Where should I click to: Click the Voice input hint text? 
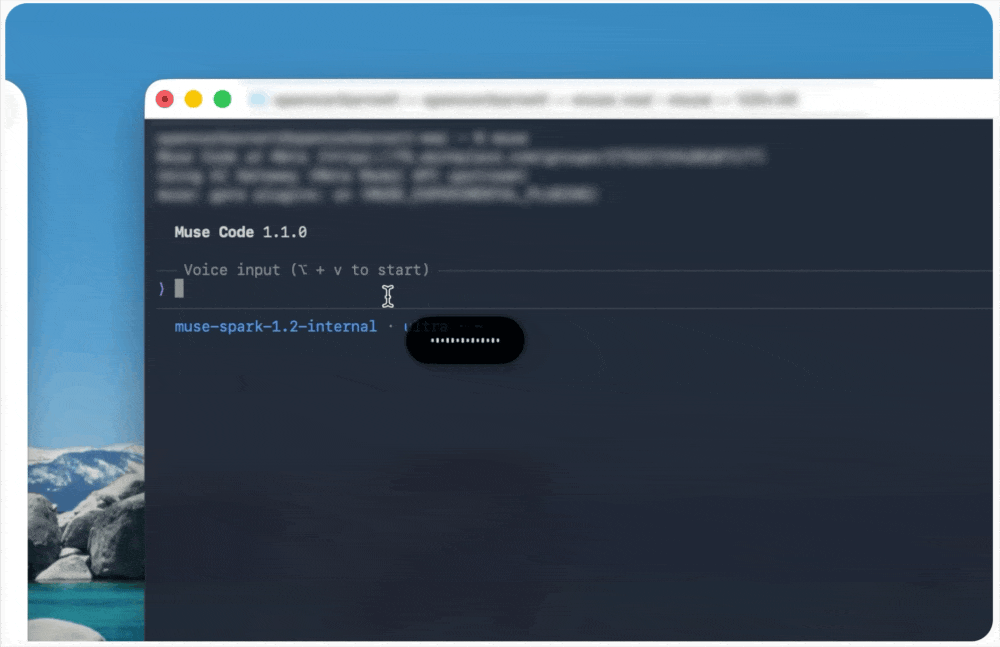tap(306, 270)
